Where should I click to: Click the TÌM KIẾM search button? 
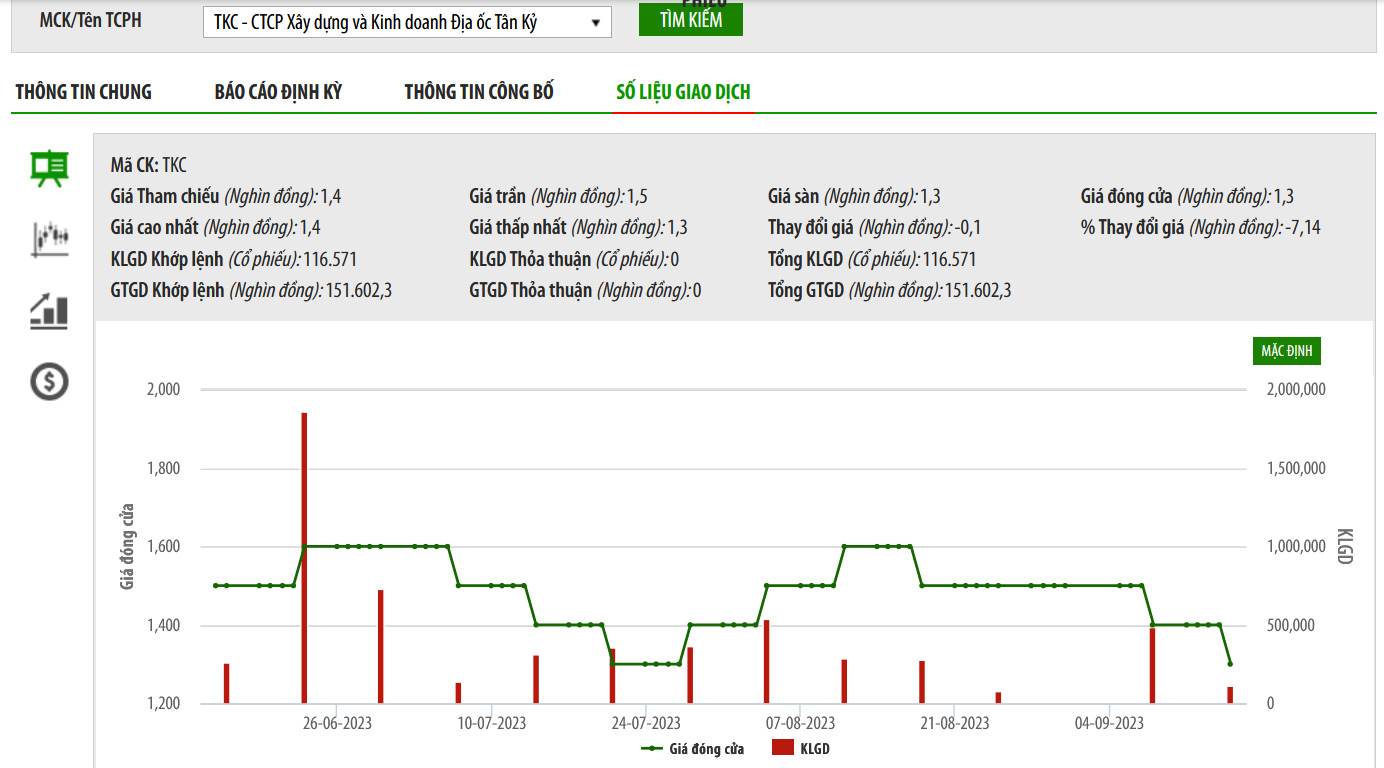tap(690, 19)
